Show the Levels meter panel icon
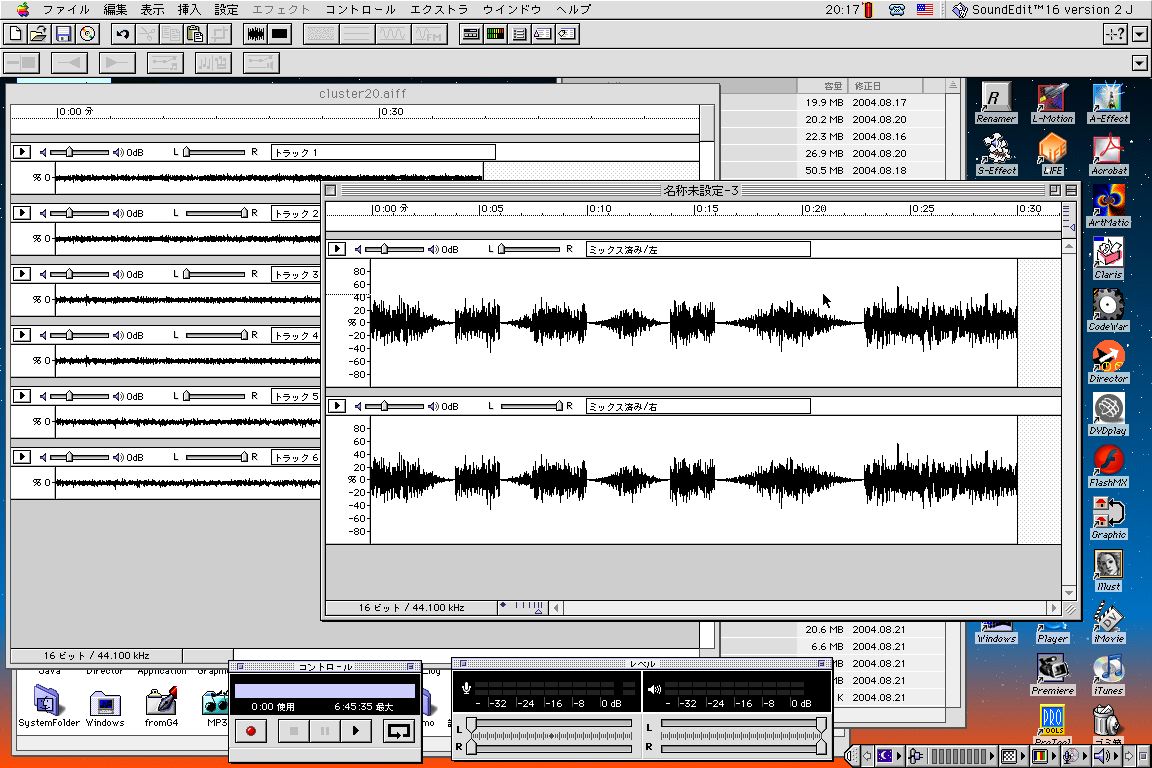Viewport: 1152px width, 768px height. pyautogui.click(x=495, y=34)
